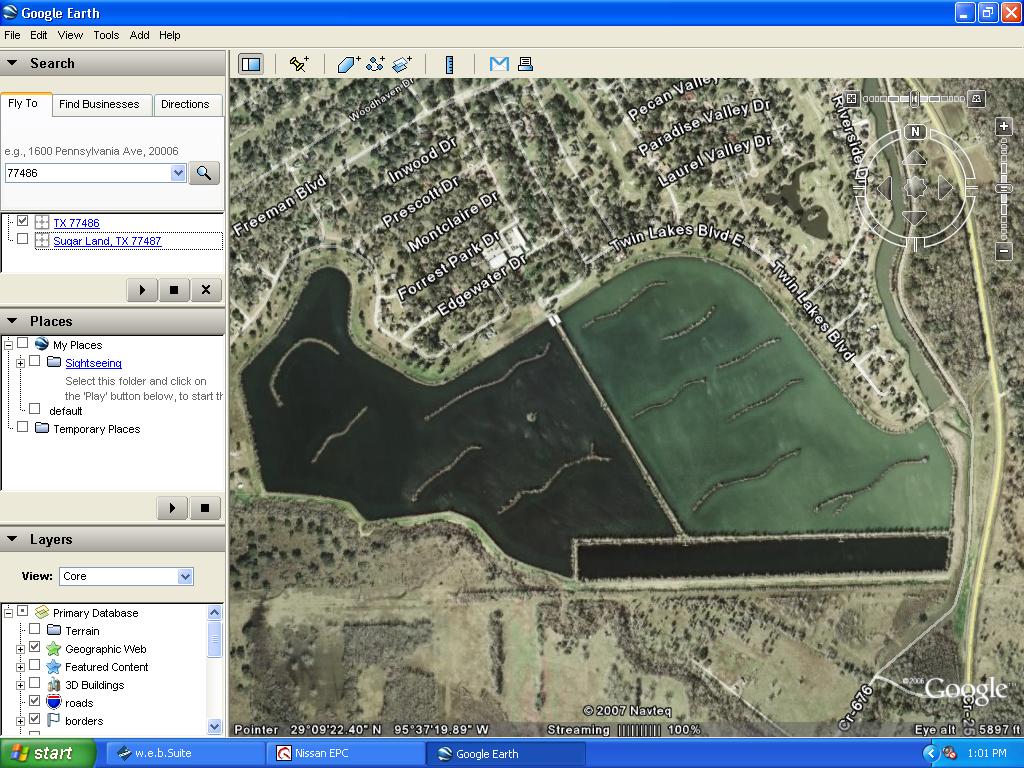Switch to the Find Businesses tab
The width and height of the screenshot is (1024, 768).
(99, 104)
